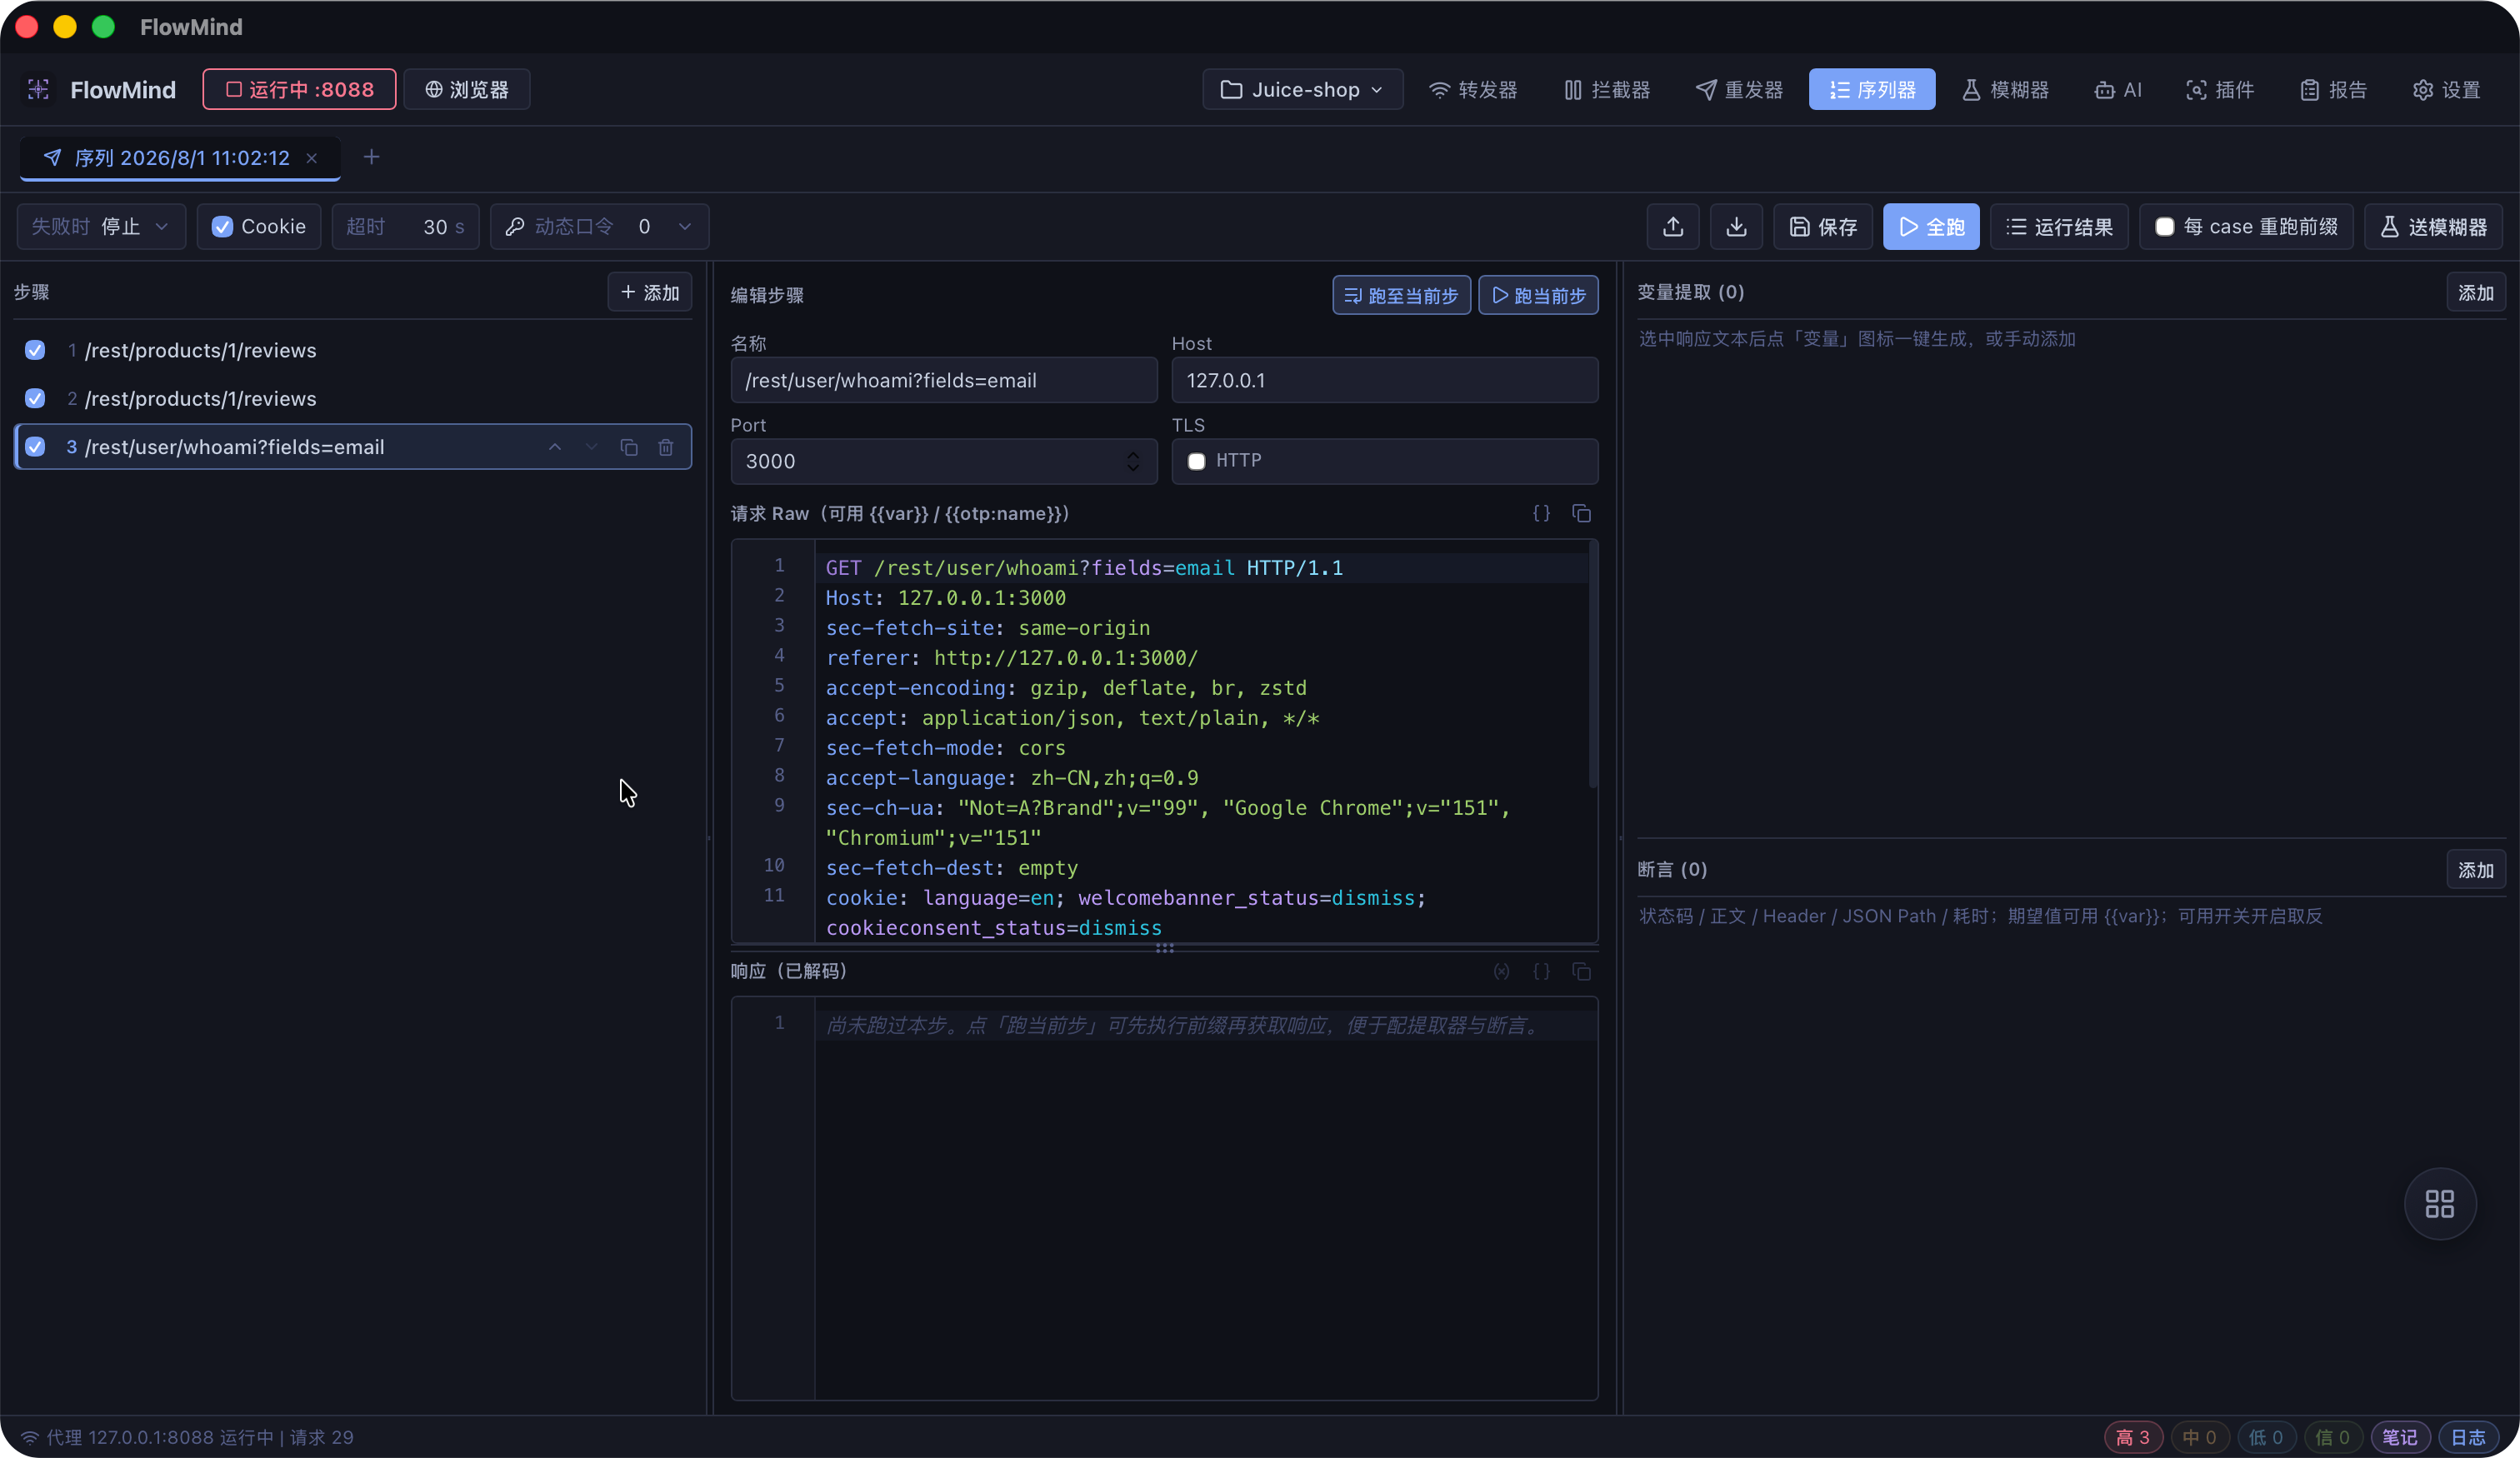Click the FlowMind logo icon
The image size is (2520, 1458).
38,90
